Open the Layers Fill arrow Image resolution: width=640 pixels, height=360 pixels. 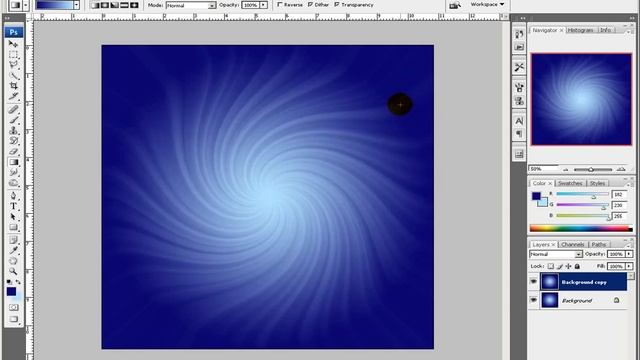pyautogui.click(x=629, y=266)
